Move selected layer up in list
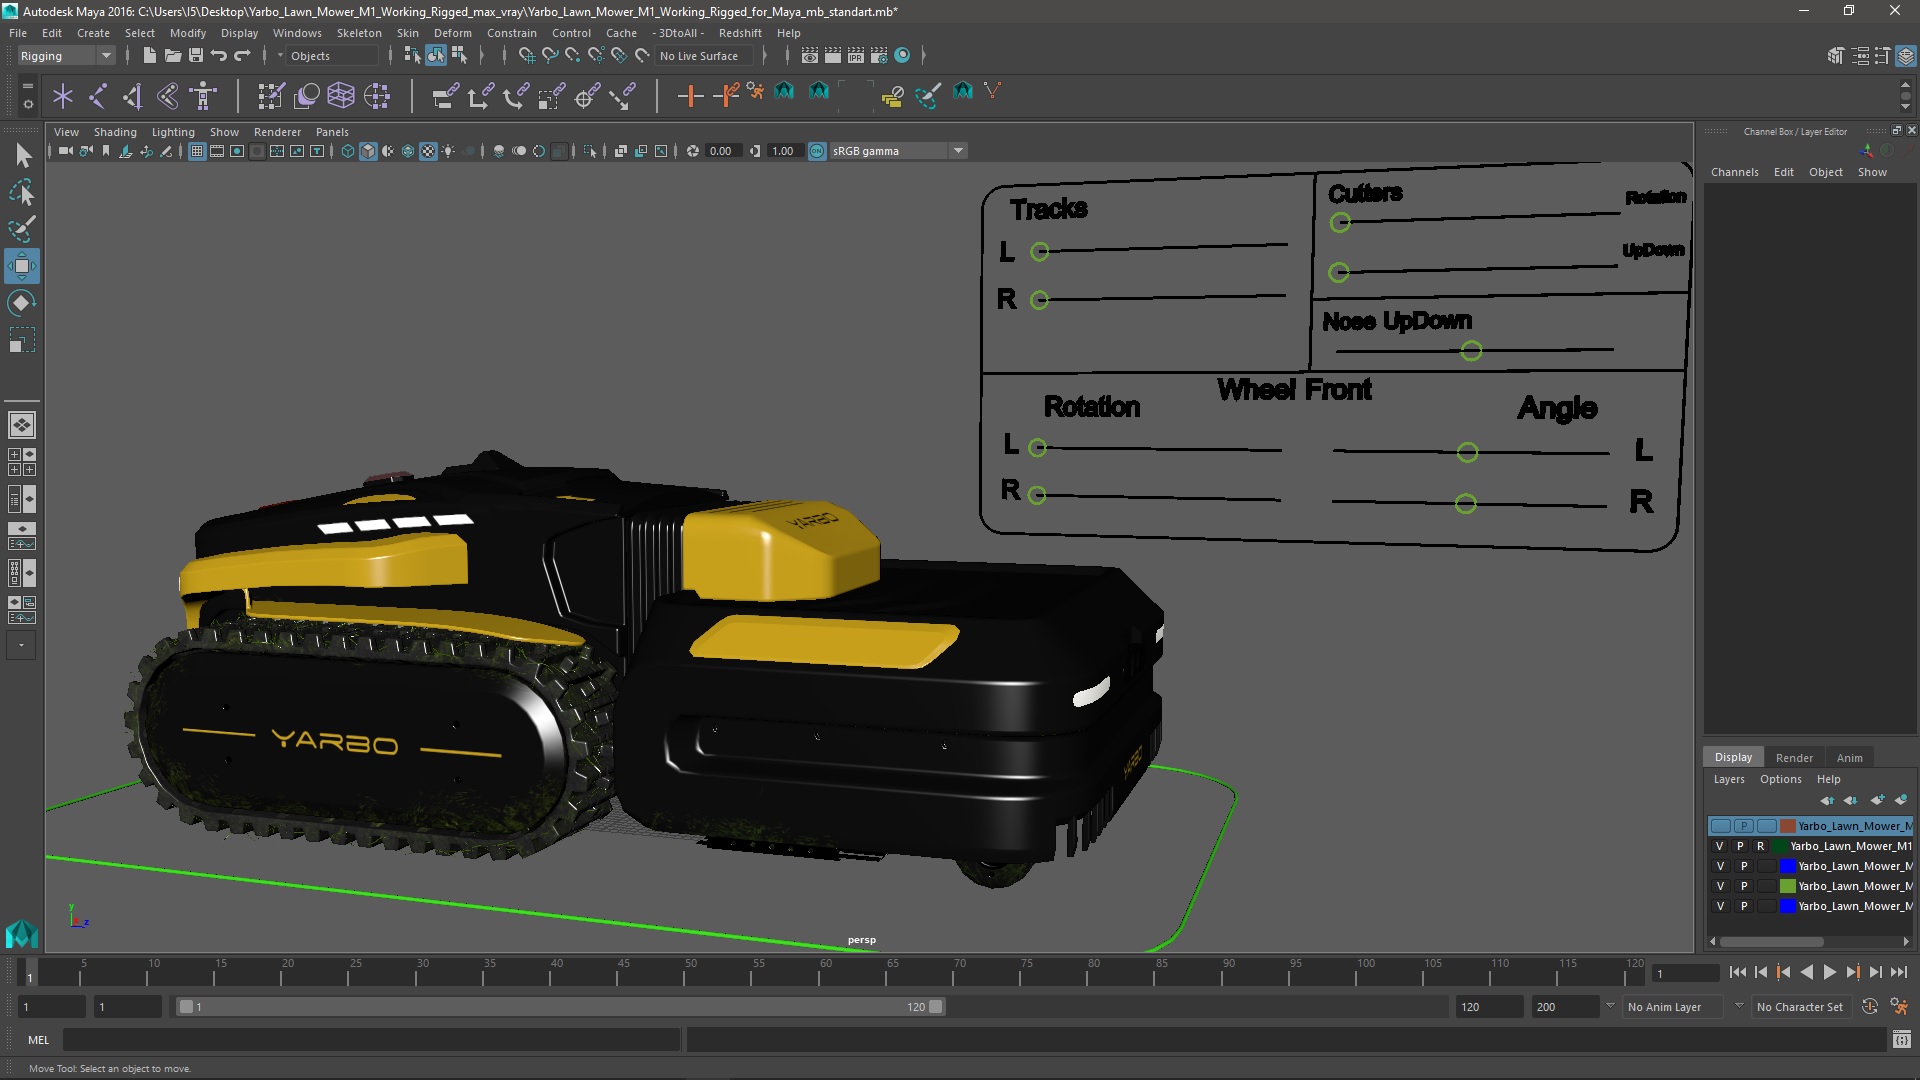This screenshot has width=1920, height=1080. pyautogui.click(x=1827, y=800)
